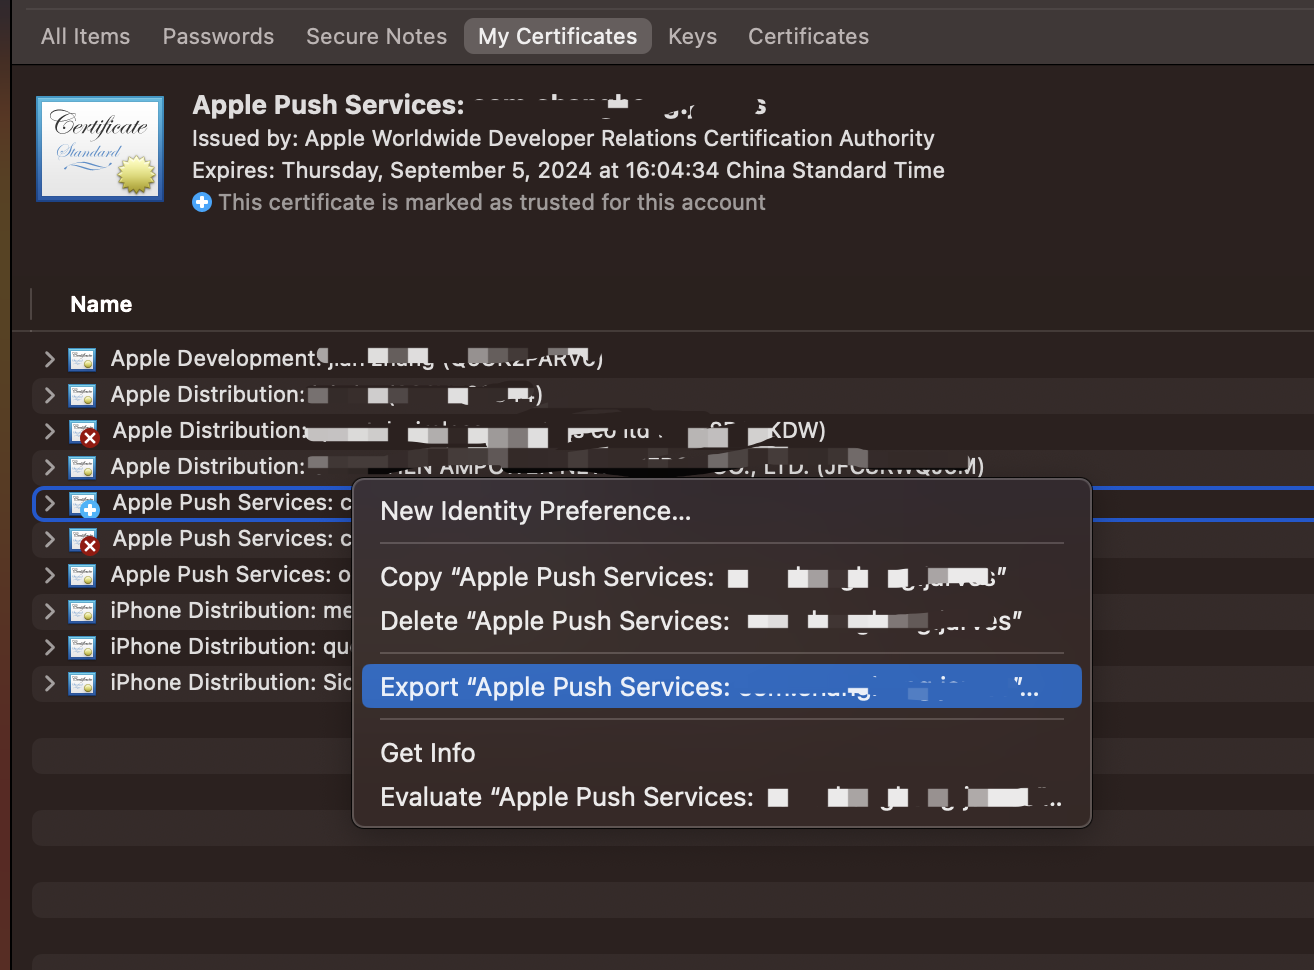Image resolution: width=1314 pixels, height=970 pixels.
Task: Switch to the Keys tab
Action: click(692, 37)
